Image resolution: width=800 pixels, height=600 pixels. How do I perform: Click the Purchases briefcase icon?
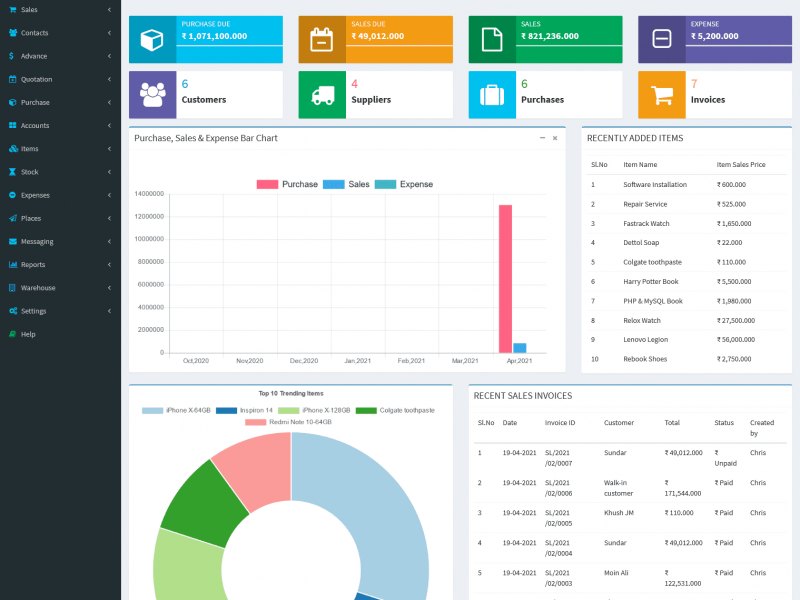[492, 95]
